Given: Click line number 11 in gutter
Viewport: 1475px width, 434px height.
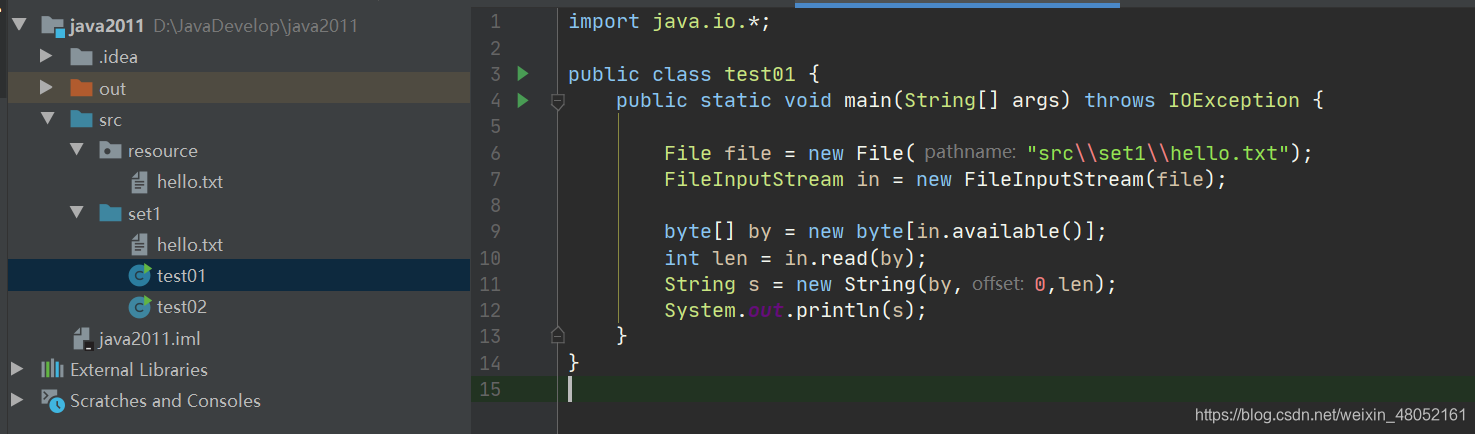Looking at the screenshot, I should click(x=490, y=284).
